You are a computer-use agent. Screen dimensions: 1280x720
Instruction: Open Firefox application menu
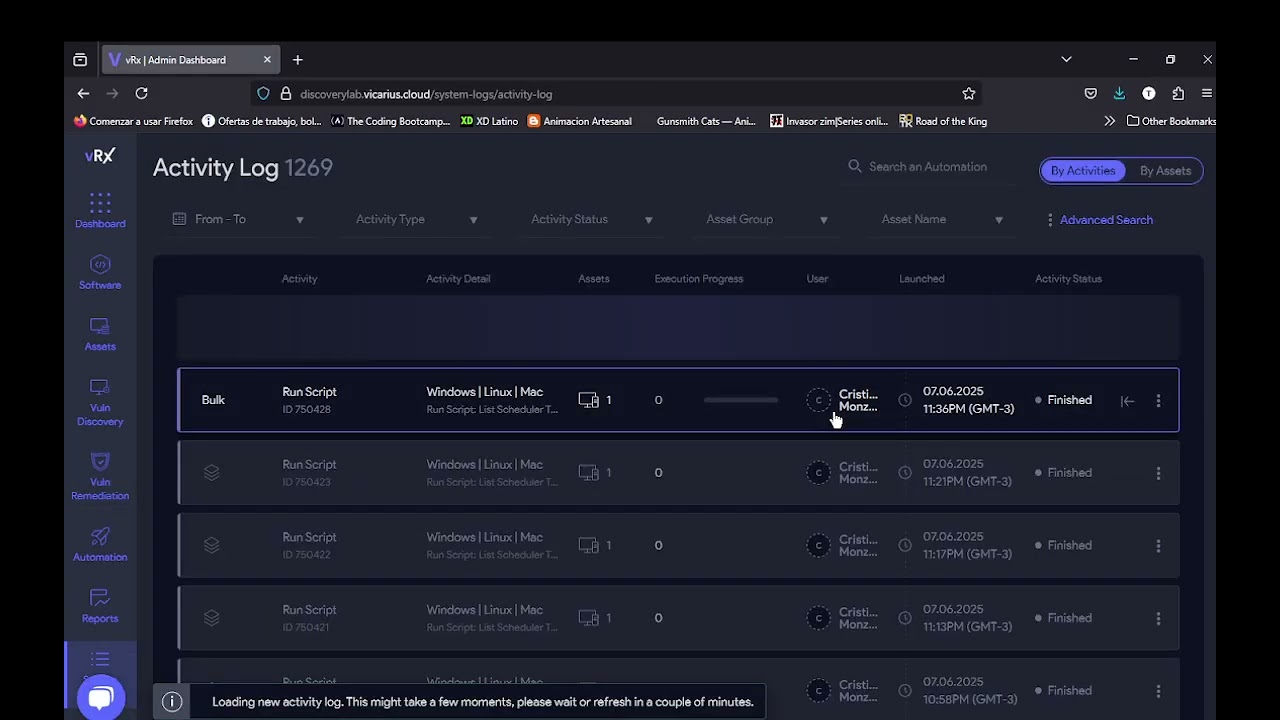pos(1207,93)
